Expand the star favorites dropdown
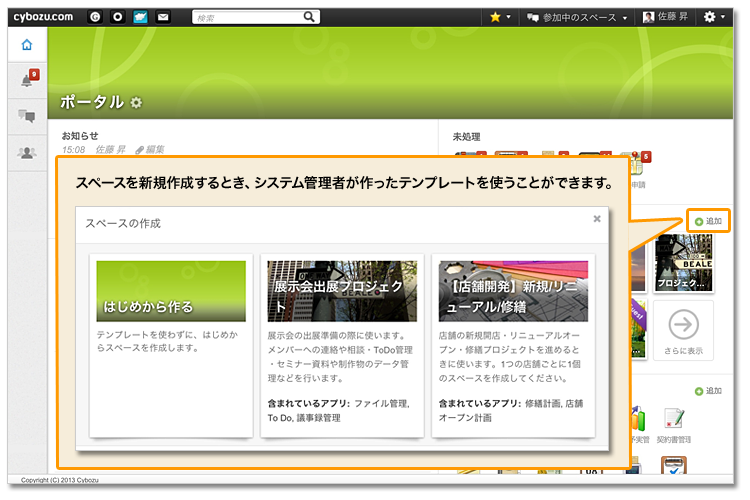Image resolution: width=750 pixels, height=500 pixels. click(x=500, y=17)
